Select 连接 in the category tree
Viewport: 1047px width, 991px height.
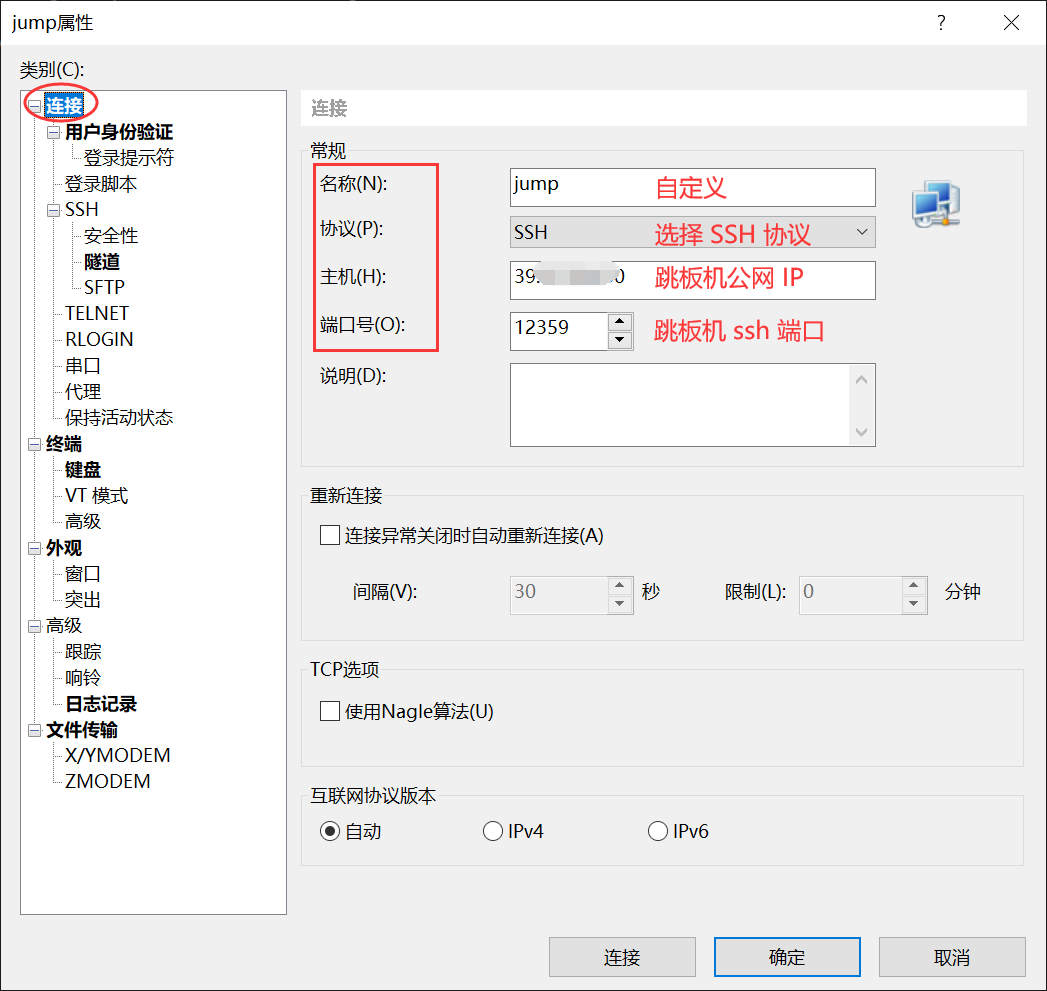tap(64, 106)
